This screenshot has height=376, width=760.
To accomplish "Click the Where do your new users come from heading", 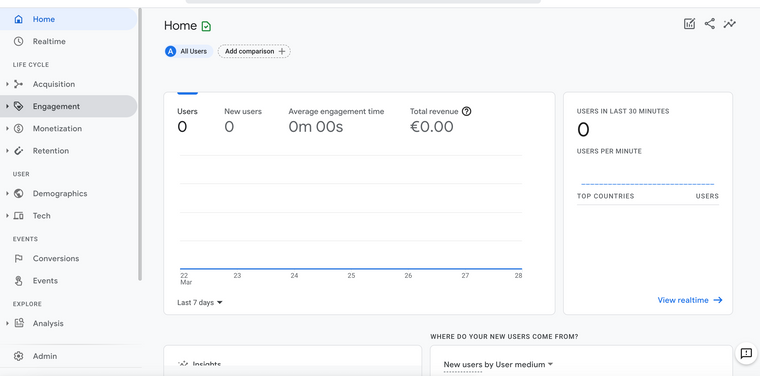I will 504,336.
